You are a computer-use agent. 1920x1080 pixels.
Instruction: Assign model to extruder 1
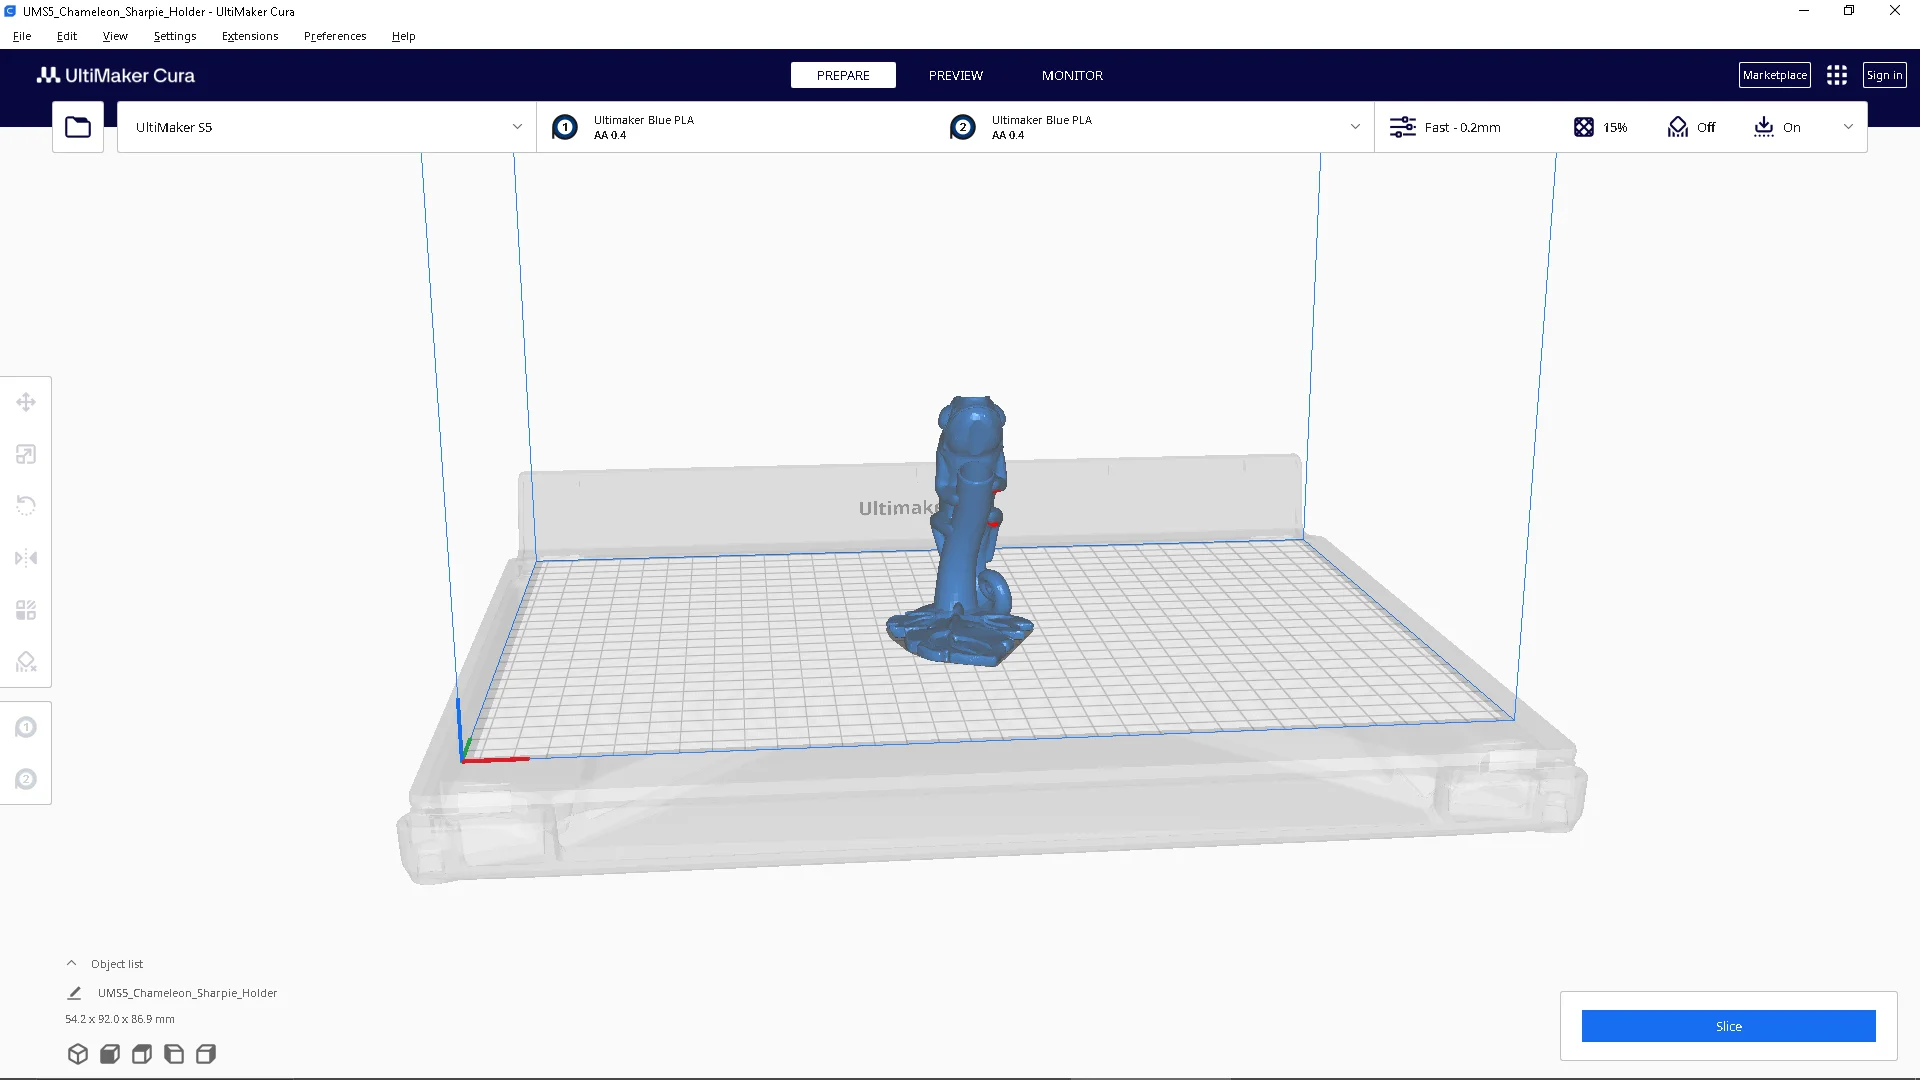point(26,727)
